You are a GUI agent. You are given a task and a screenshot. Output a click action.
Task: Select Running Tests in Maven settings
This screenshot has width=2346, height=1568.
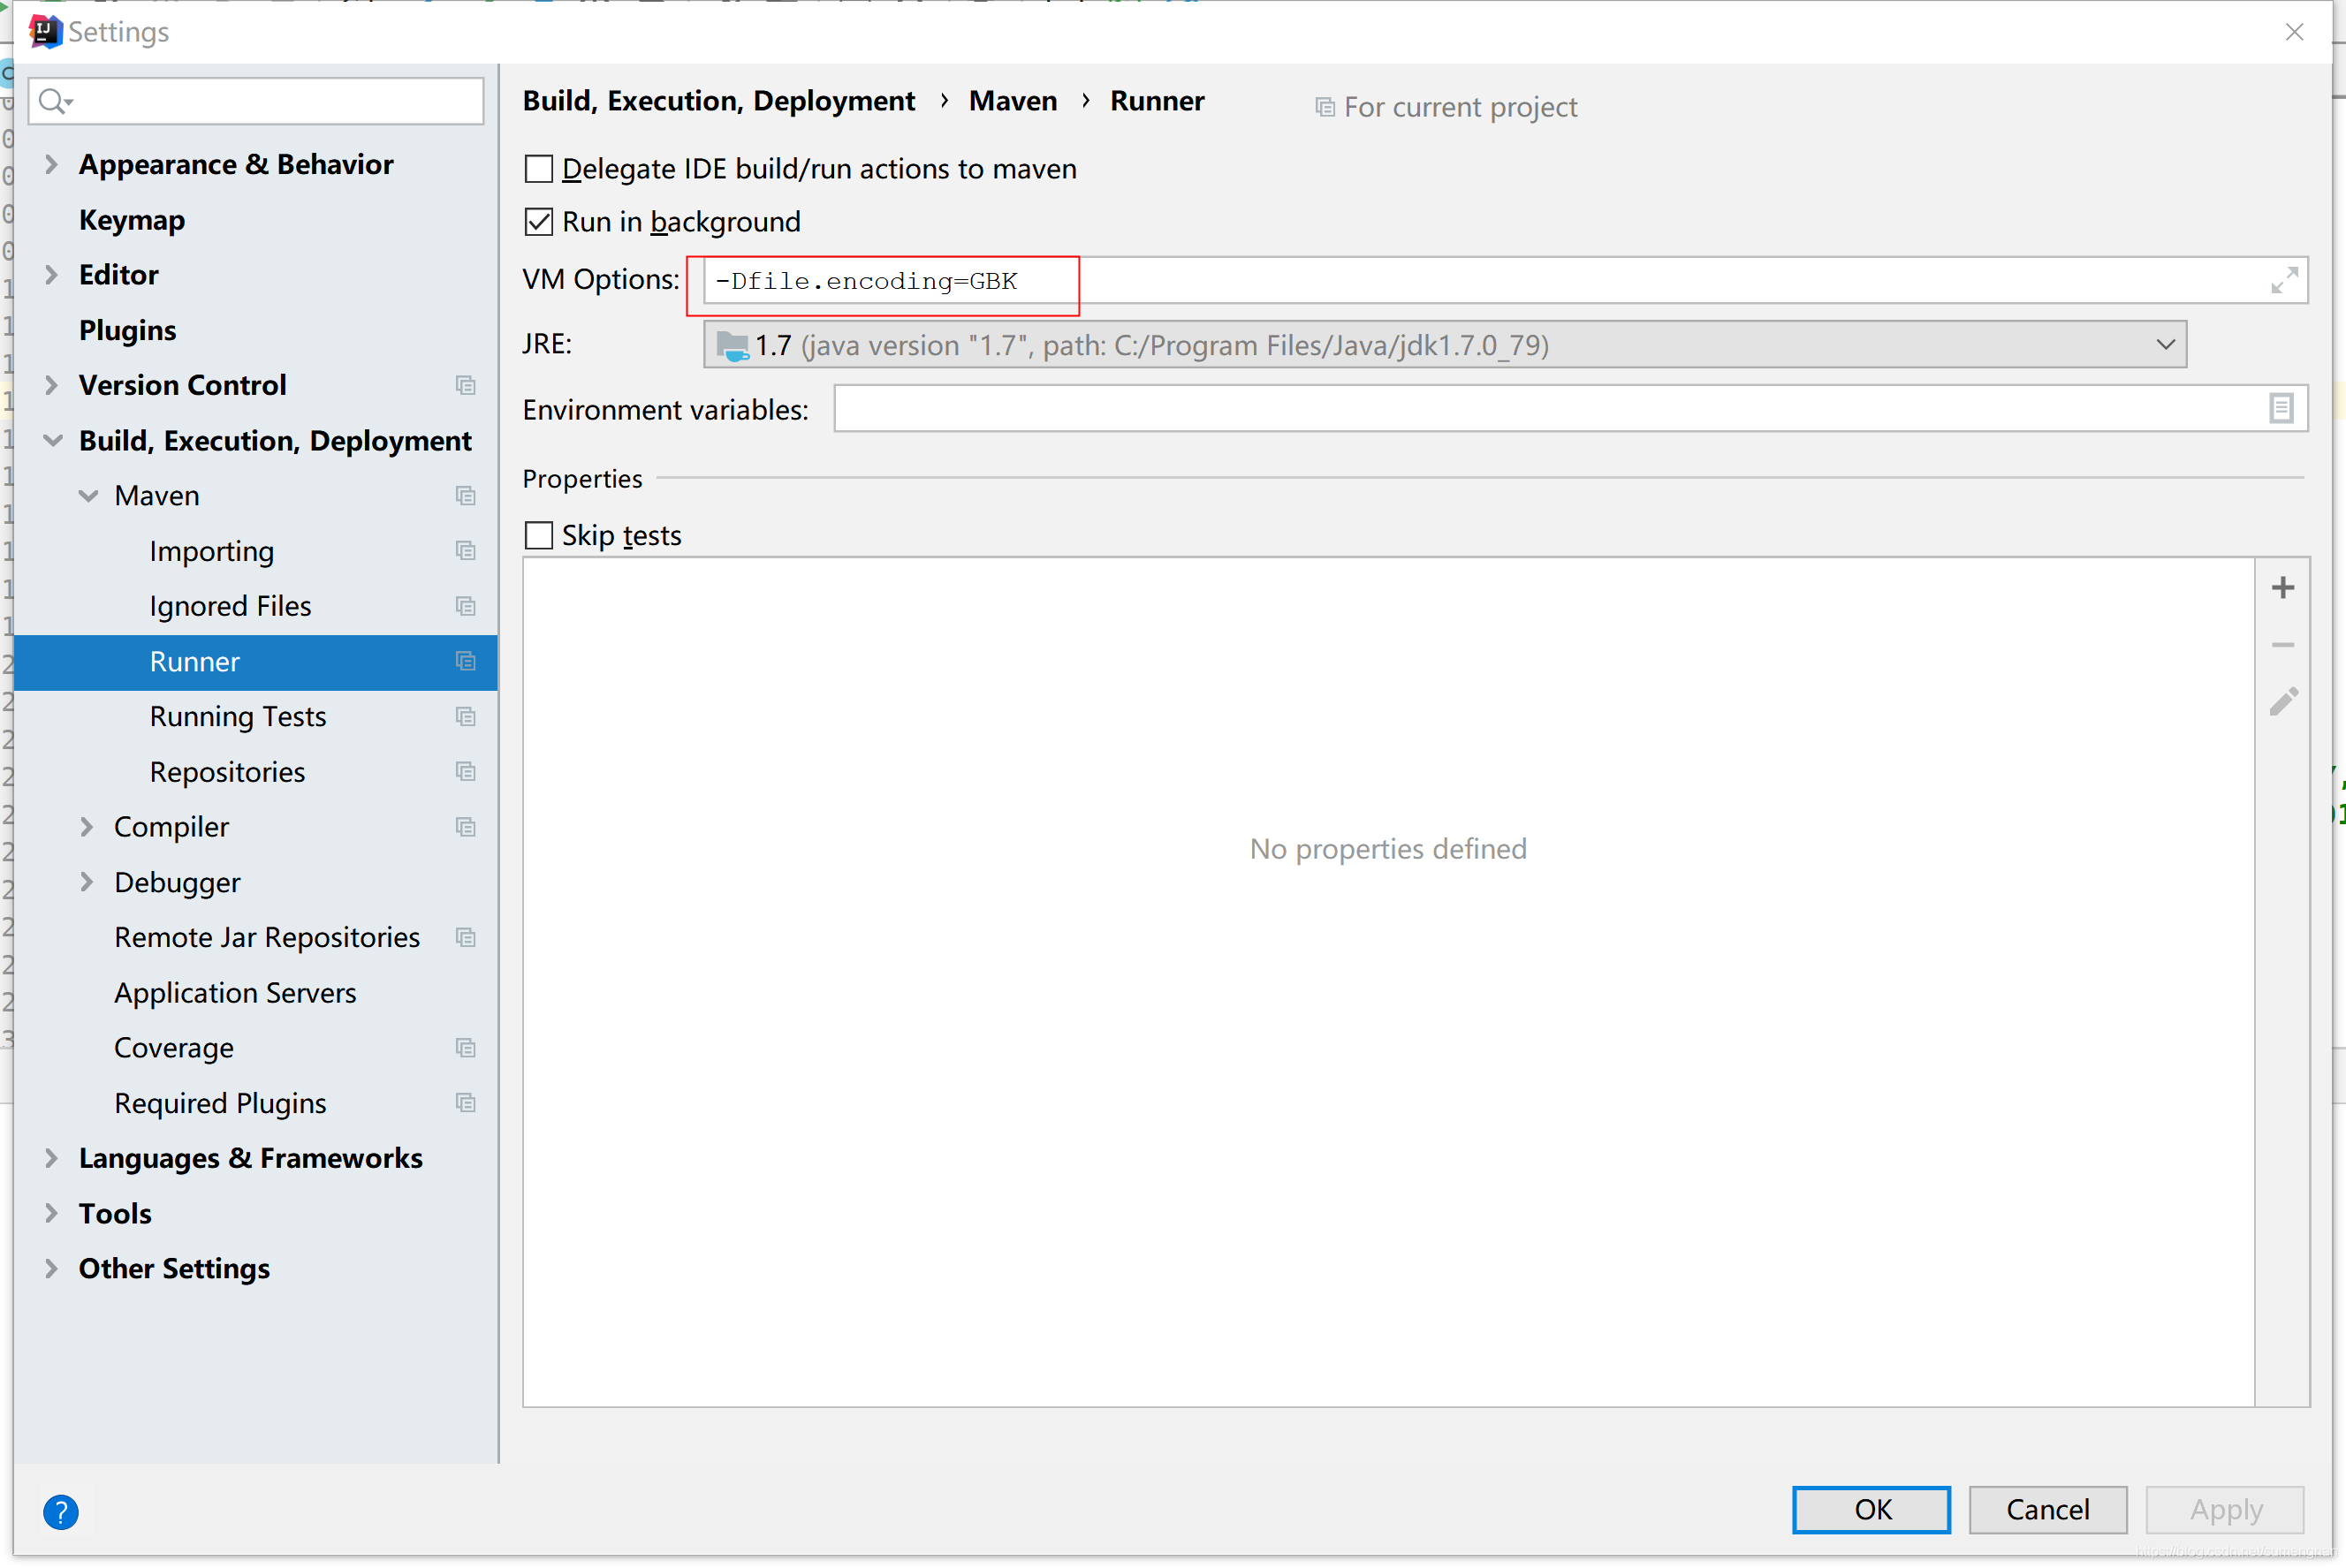click(238, 717)
